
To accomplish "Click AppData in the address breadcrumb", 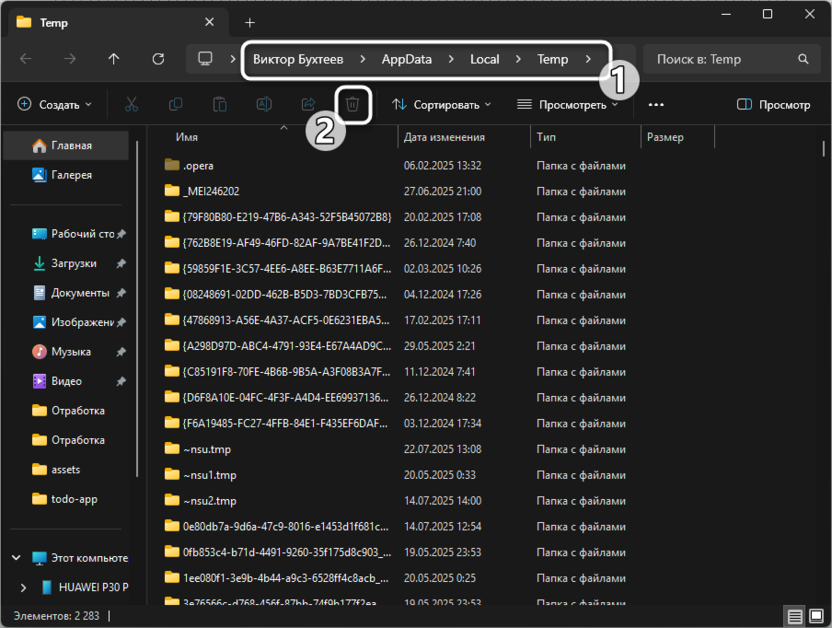I will point(406,59).
